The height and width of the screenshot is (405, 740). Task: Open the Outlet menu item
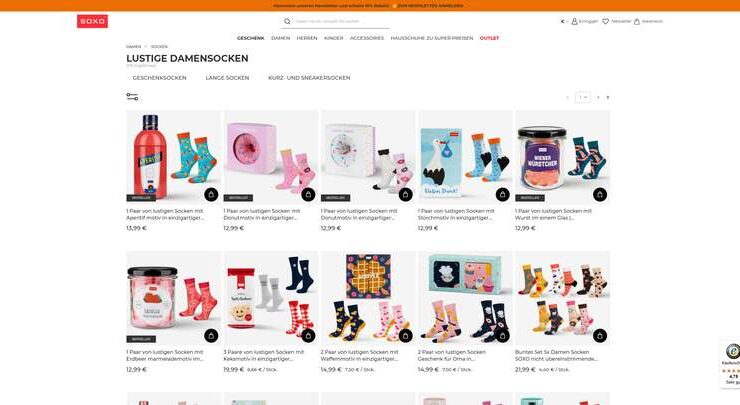coord(489,38)
